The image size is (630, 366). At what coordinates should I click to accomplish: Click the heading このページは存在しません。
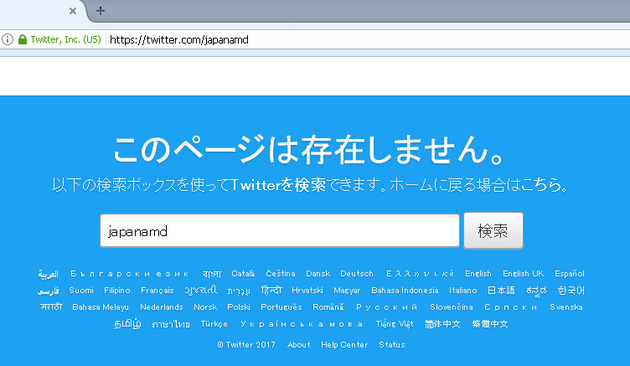(x=309, y=149)
